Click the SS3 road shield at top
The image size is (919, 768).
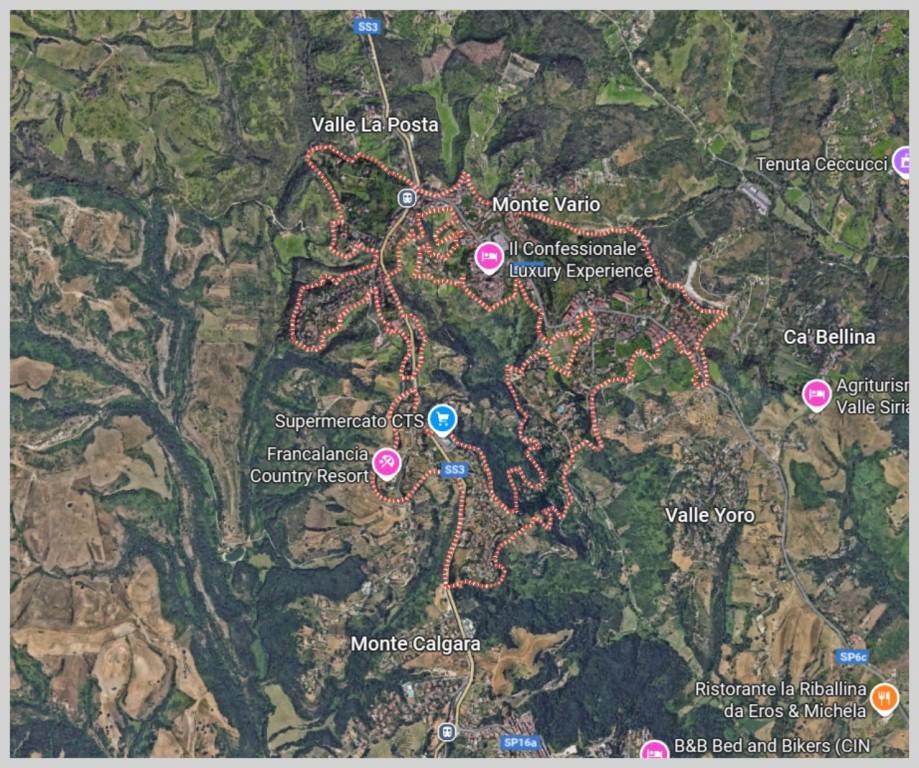point(368,26)
